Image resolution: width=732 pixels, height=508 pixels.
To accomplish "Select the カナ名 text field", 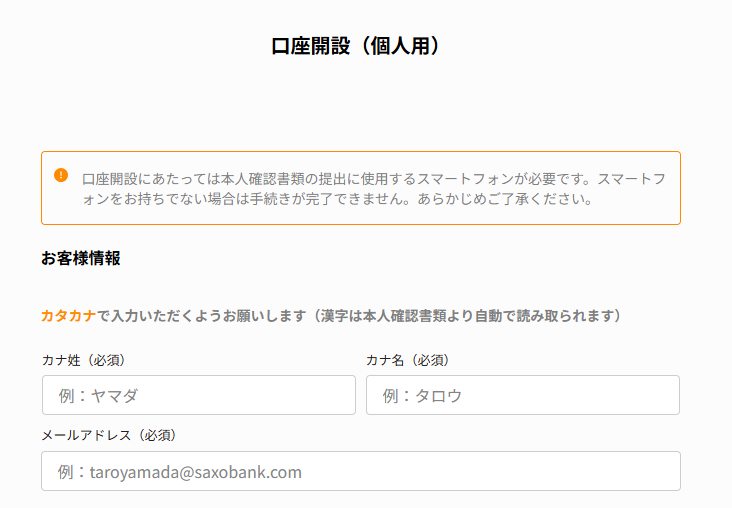I will coord(522,395).
